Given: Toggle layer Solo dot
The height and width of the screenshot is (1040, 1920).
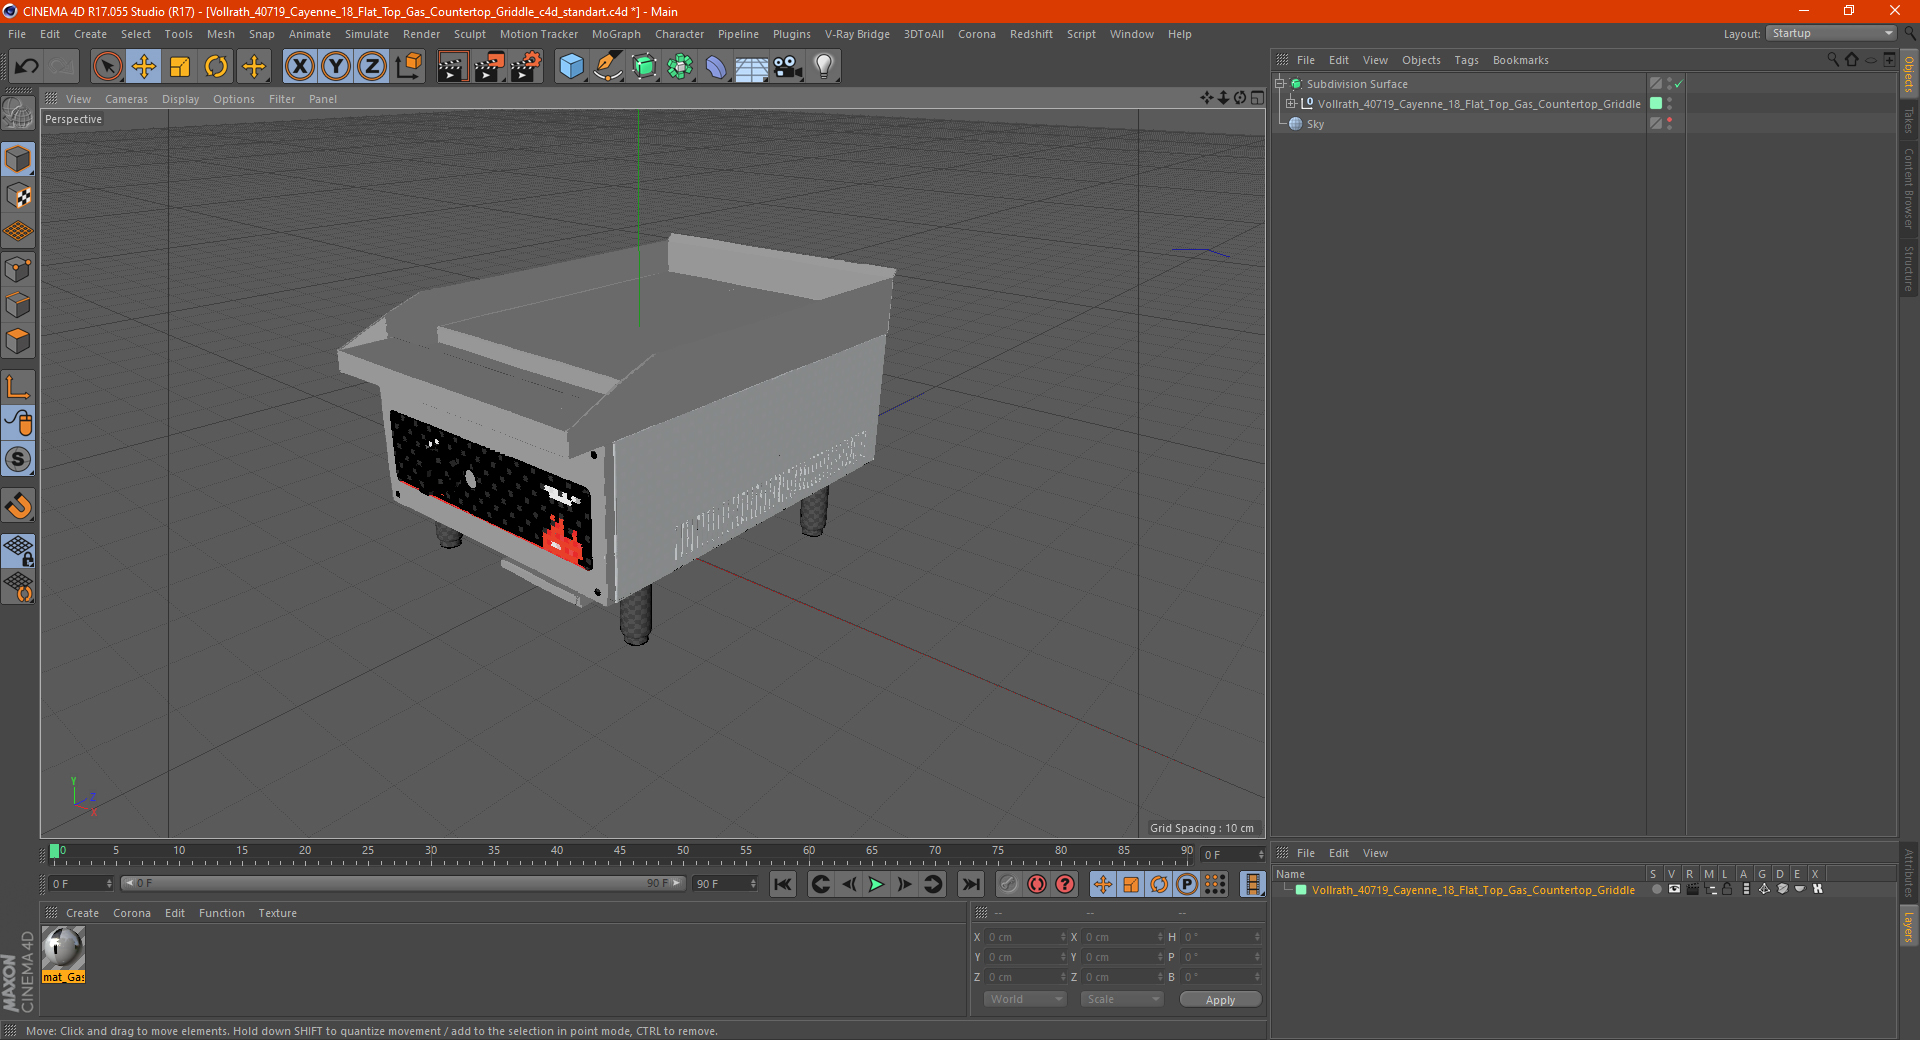Looking at the screenshot, I should point(1656,889).
